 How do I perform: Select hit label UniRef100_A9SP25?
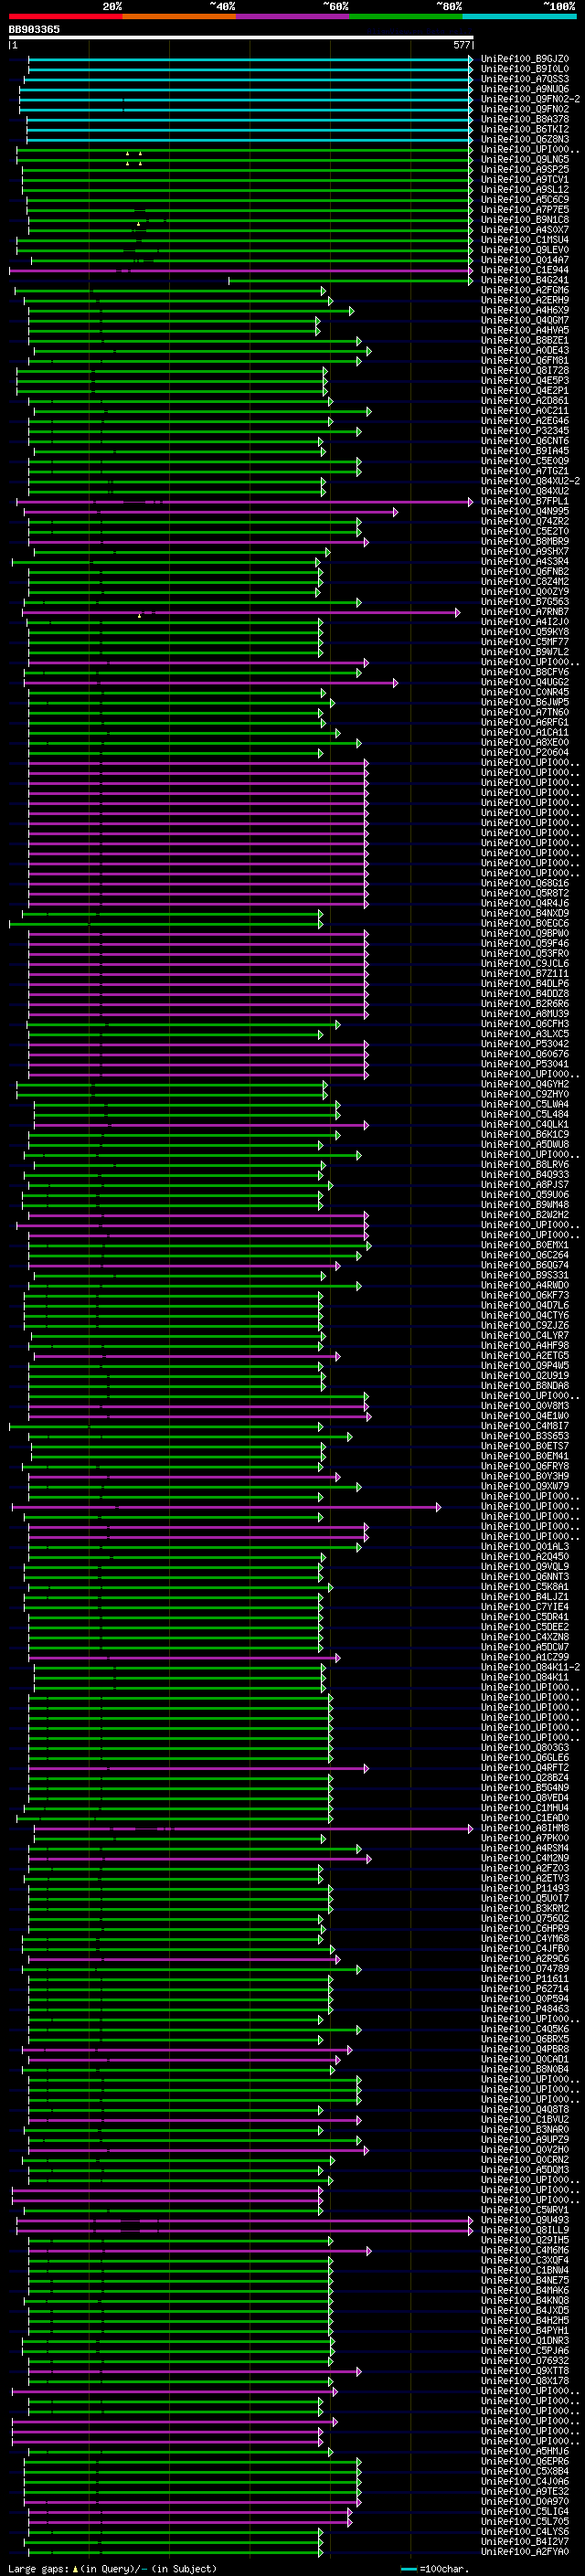tap(525, 169)
